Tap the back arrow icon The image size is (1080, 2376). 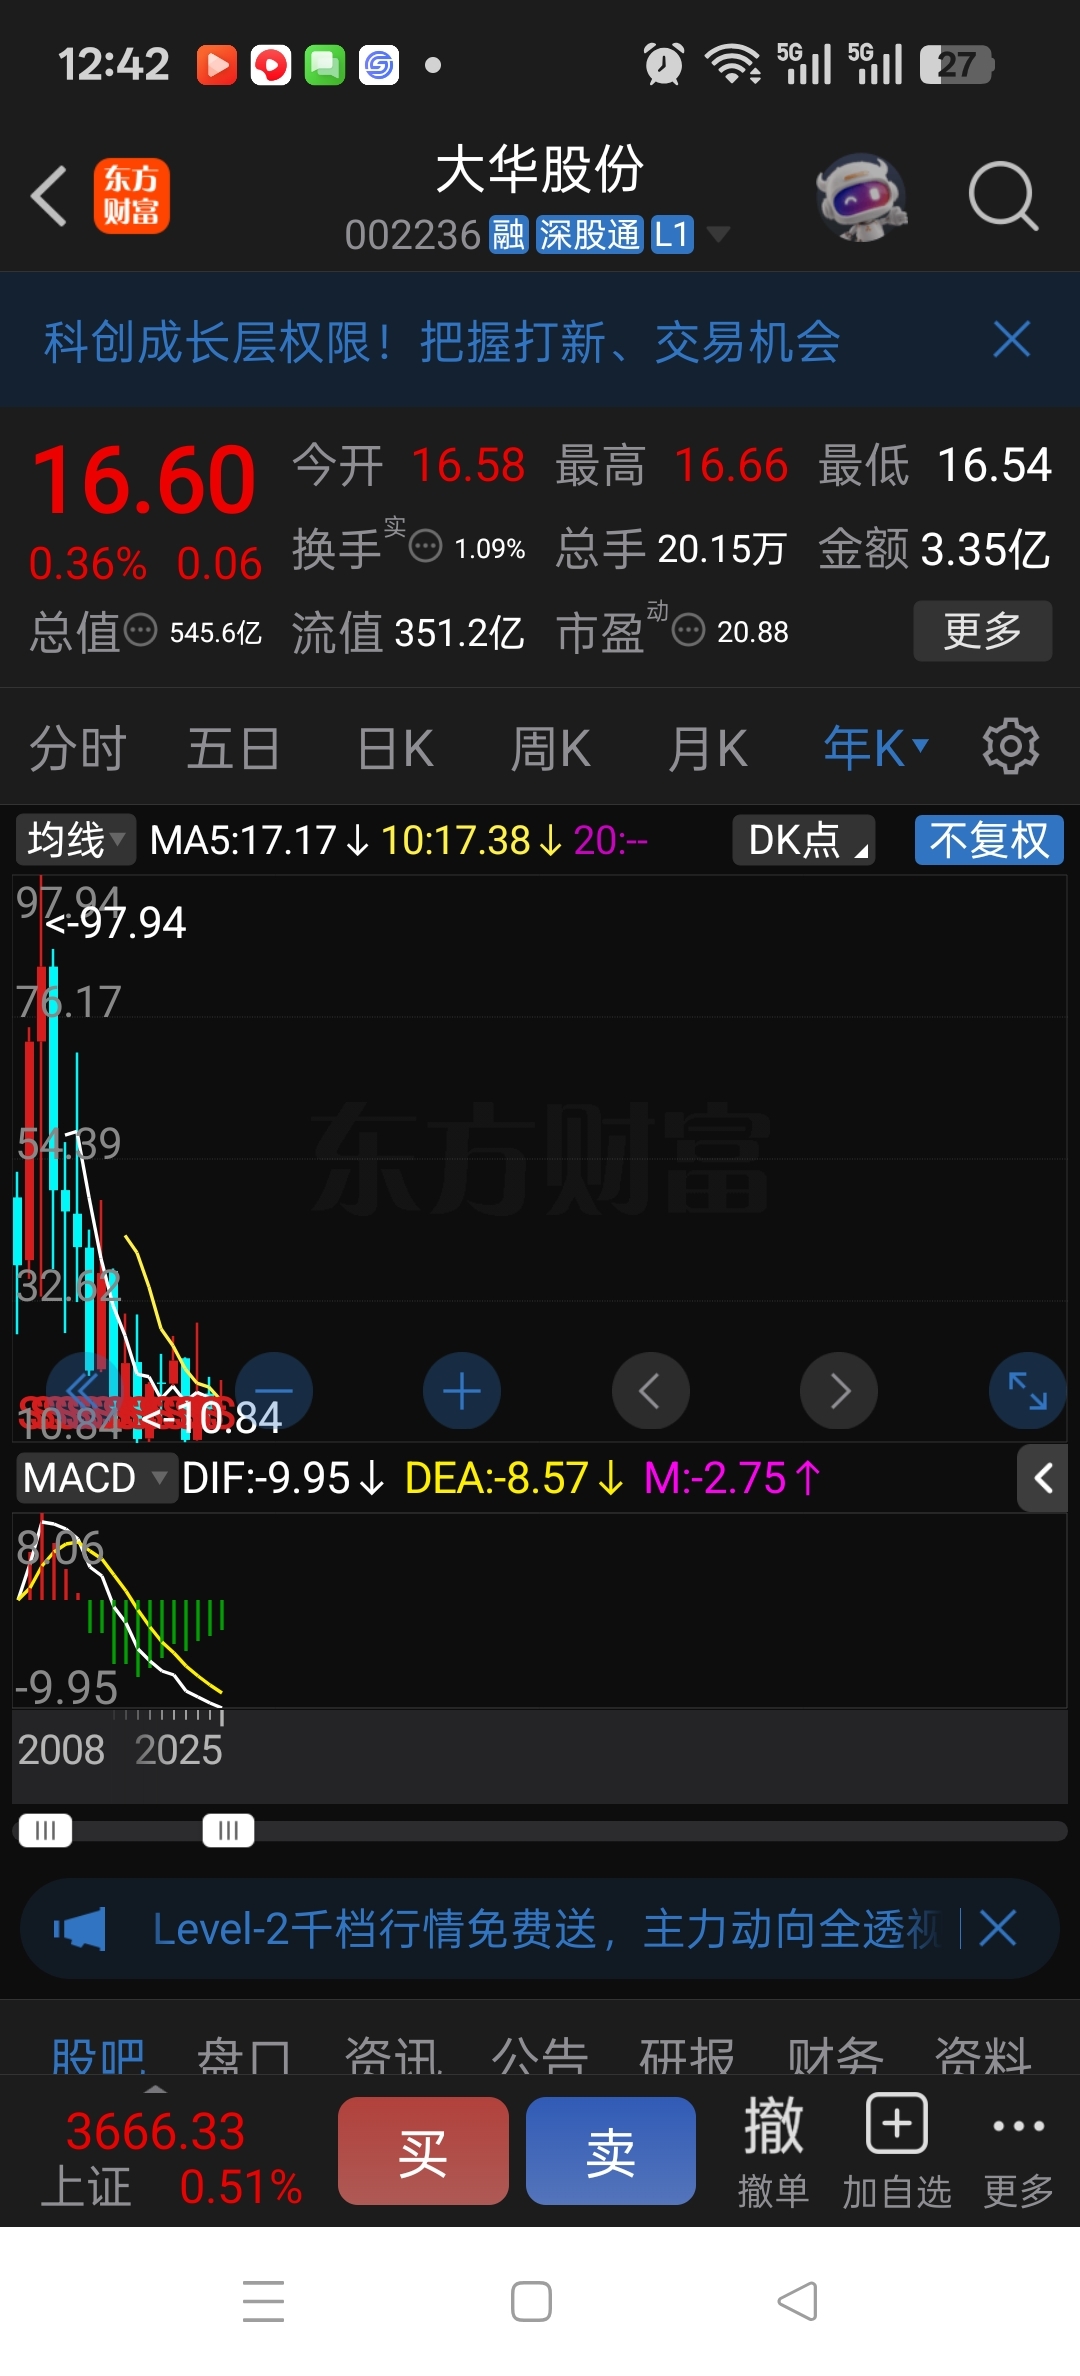48,196
